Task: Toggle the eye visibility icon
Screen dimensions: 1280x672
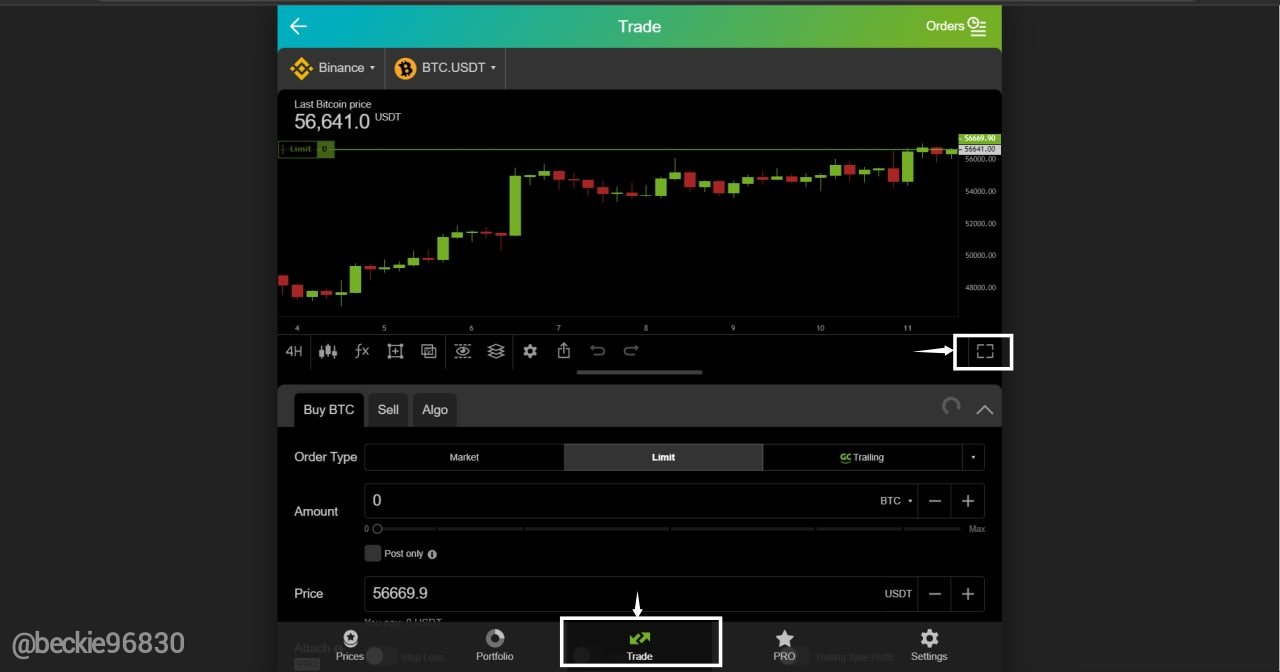Action: 462,351
